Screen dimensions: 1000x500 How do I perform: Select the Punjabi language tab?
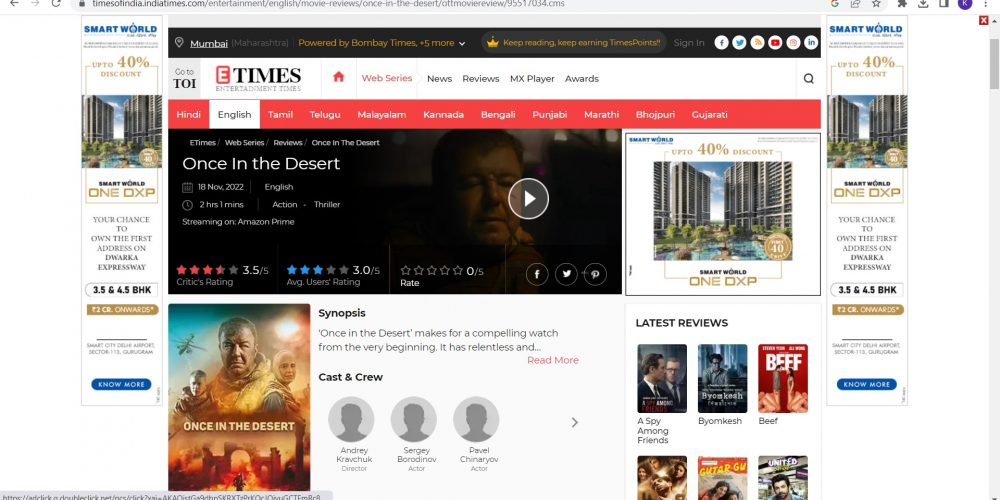550,115
